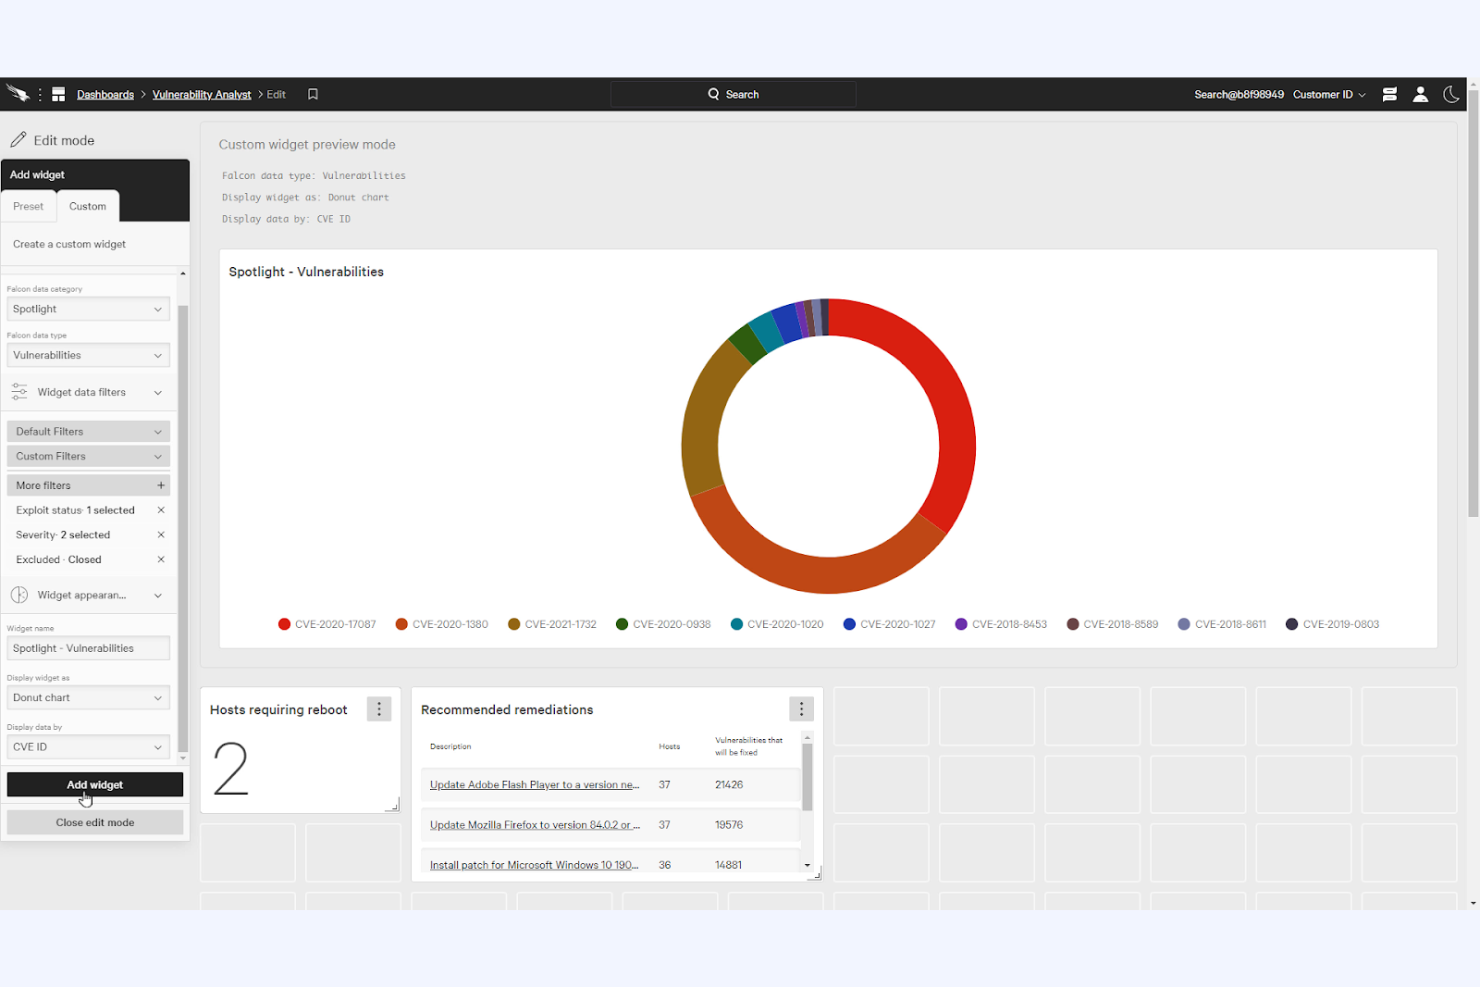Open the Falcon data category dropdown

87,308
